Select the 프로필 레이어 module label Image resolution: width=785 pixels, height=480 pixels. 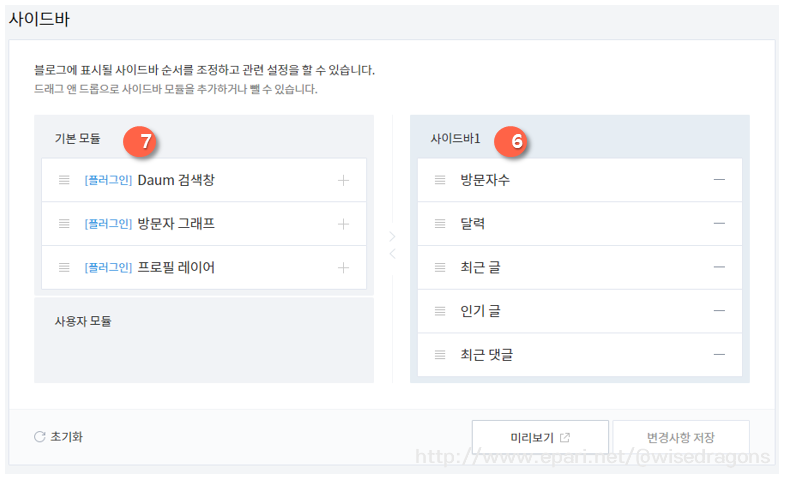[176, 267]
